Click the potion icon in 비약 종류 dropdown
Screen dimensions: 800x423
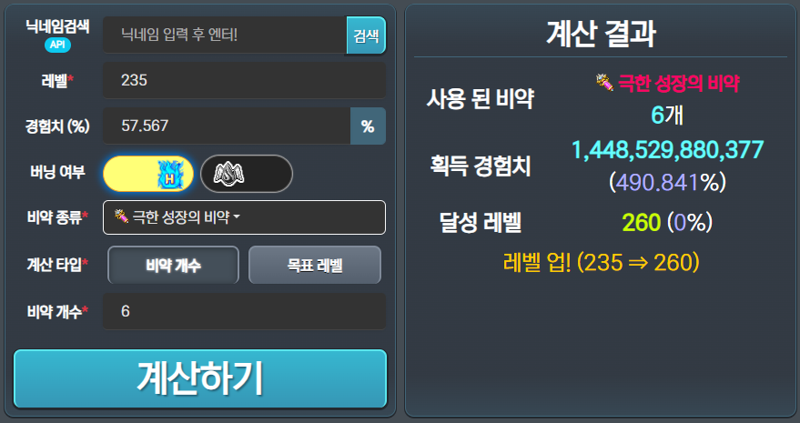pyautogui.click(x=121, y=216)
